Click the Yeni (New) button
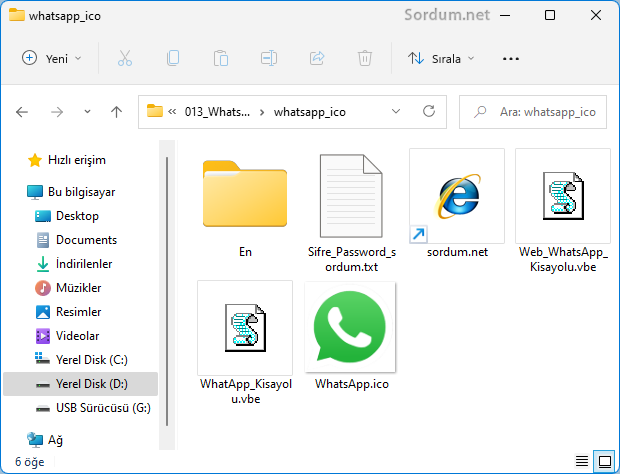The width and height of the screenshot is (620, 474). (51, 59)
